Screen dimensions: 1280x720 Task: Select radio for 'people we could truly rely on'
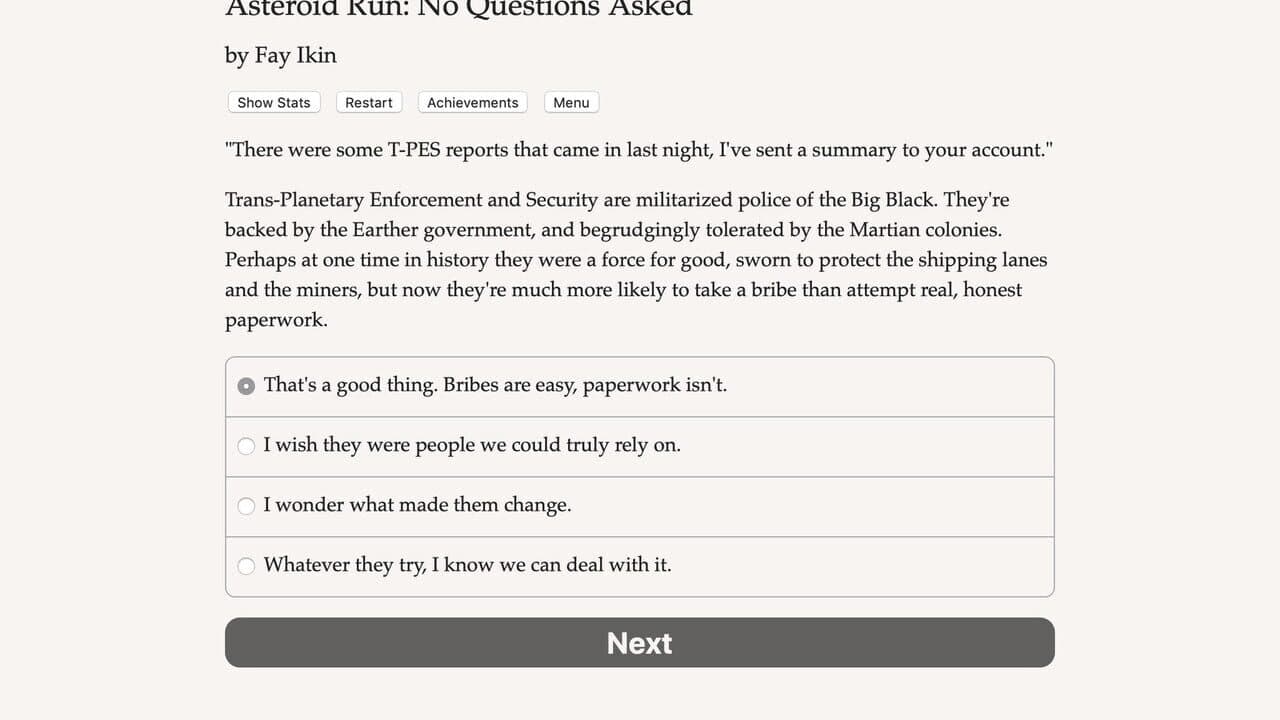coord(246,446)
